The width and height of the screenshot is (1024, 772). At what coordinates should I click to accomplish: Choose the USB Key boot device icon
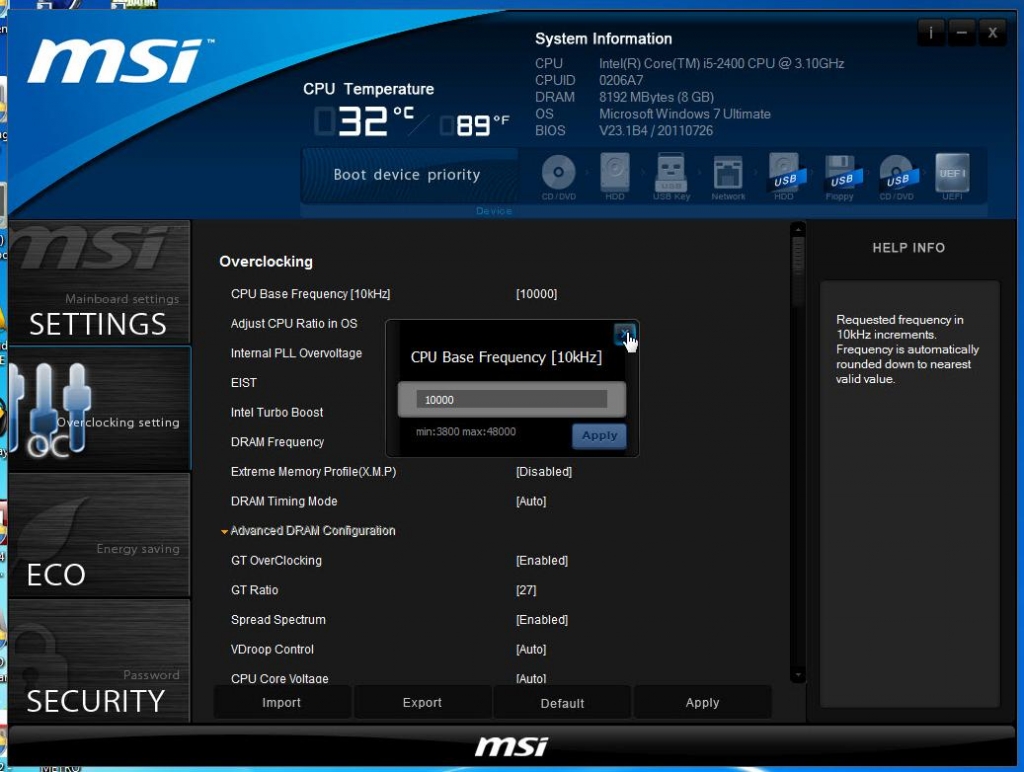tap(671, 174)
